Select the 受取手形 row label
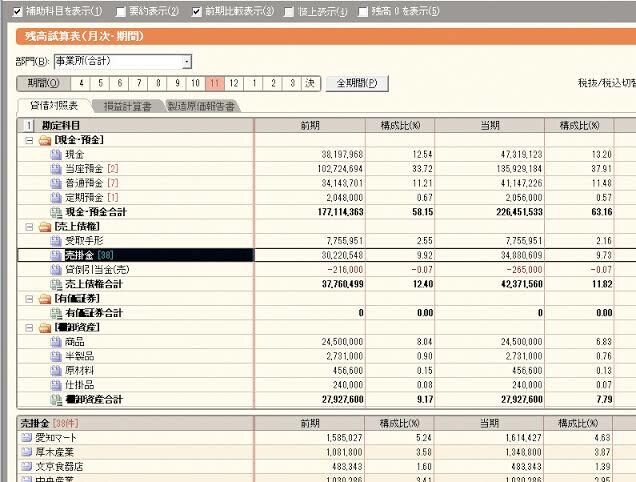The width and height of the screenshot is (636, 482). 84,241
